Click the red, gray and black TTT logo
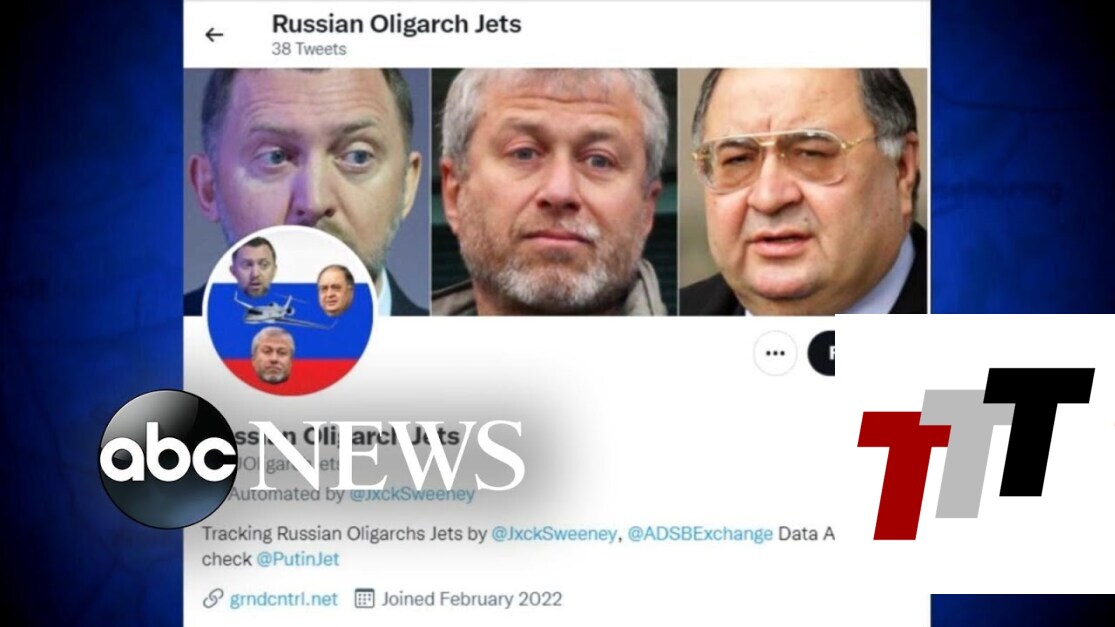The width and height of the screenshot is (1115, 627). [x=976, y=454]
